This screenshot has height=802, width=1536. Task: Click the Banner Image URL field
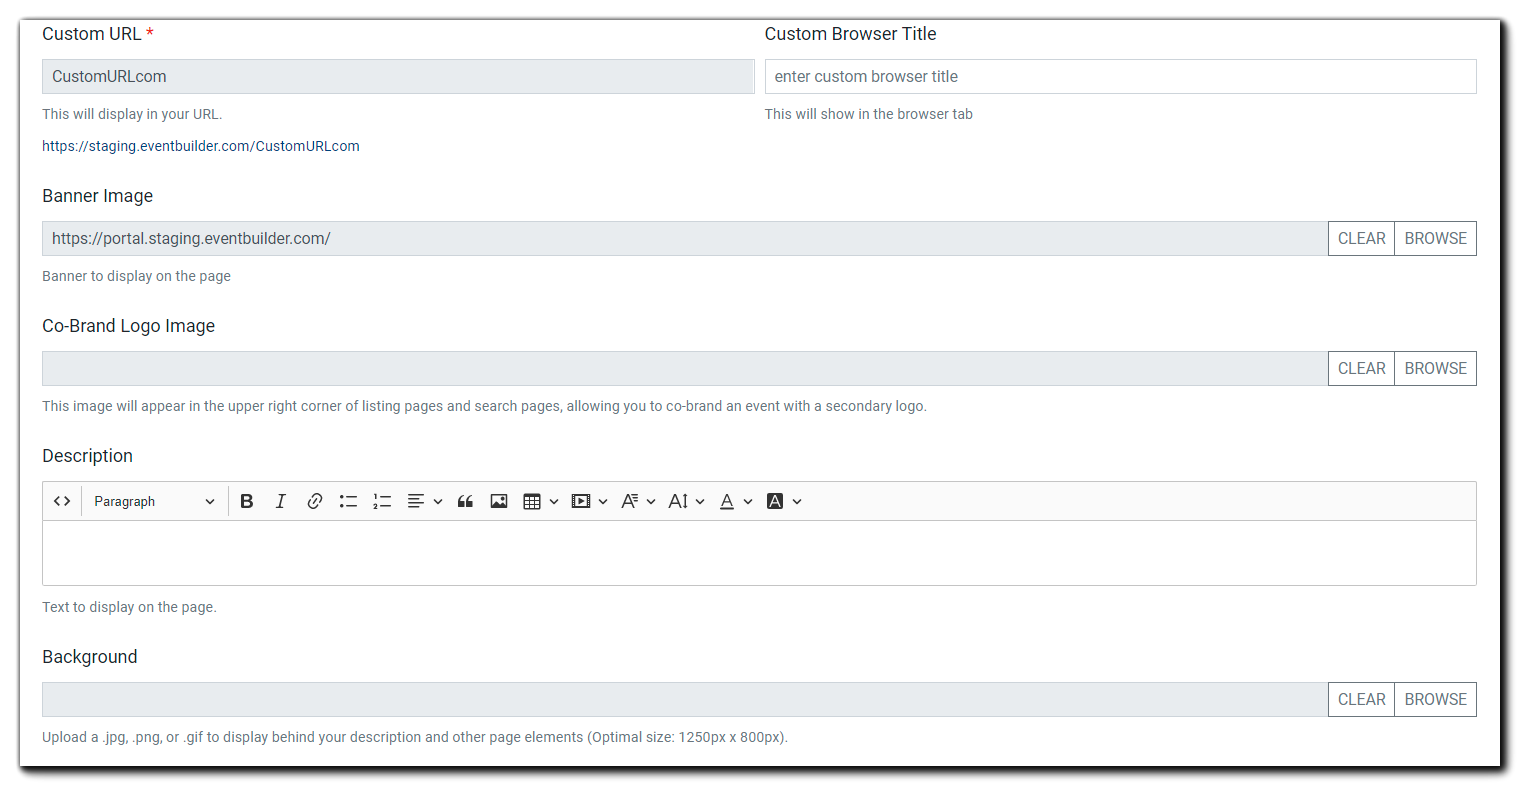[685, 239]
